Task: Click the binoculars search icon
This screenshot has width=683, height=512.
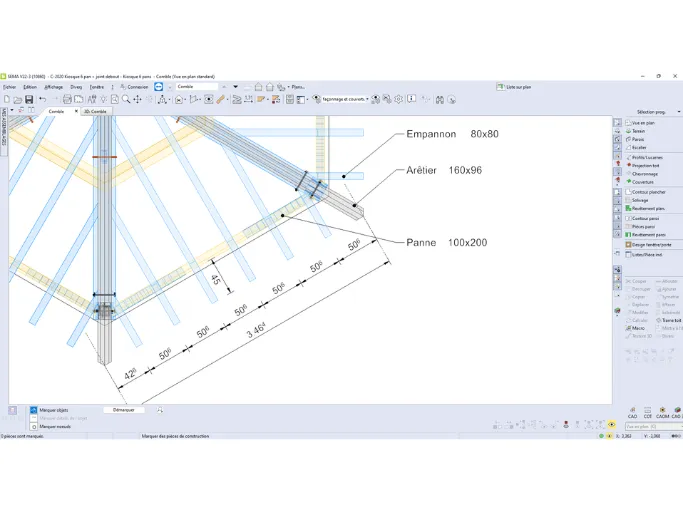Action: [440, 100]
